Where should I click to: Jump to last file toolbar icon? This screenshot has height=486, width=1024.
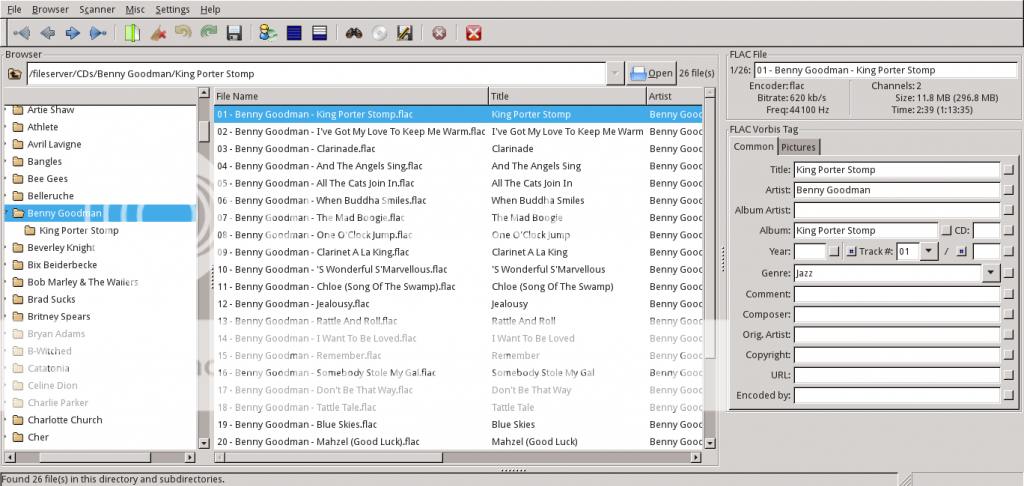[97, 33]
